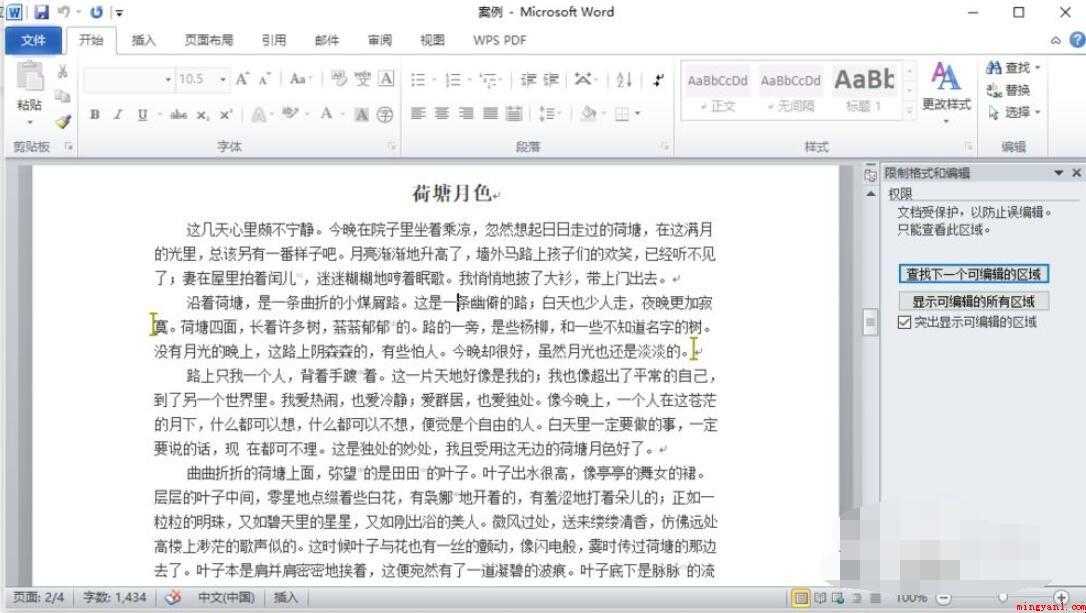Click the distributed alignment icon
This screenshot has height=613, width=1086.
coord(514,113)
